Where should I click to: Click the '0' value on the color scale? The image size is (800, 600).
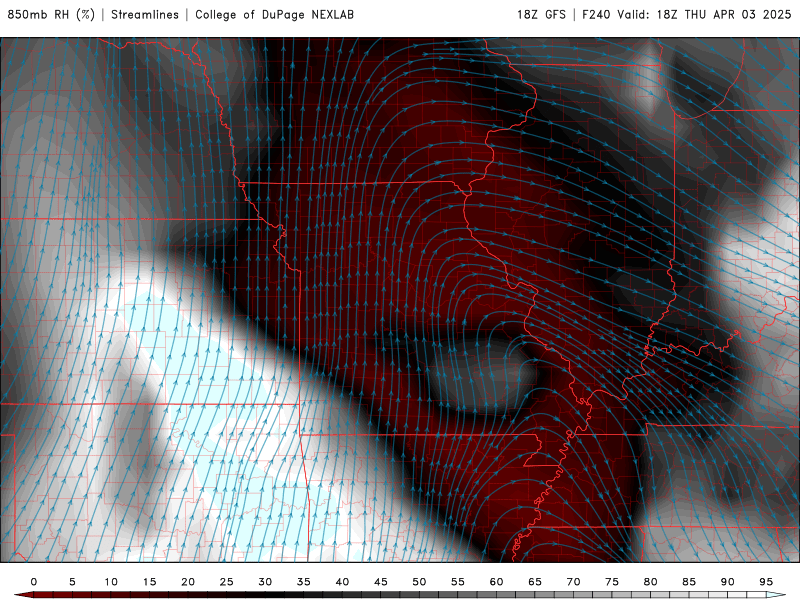34,582
